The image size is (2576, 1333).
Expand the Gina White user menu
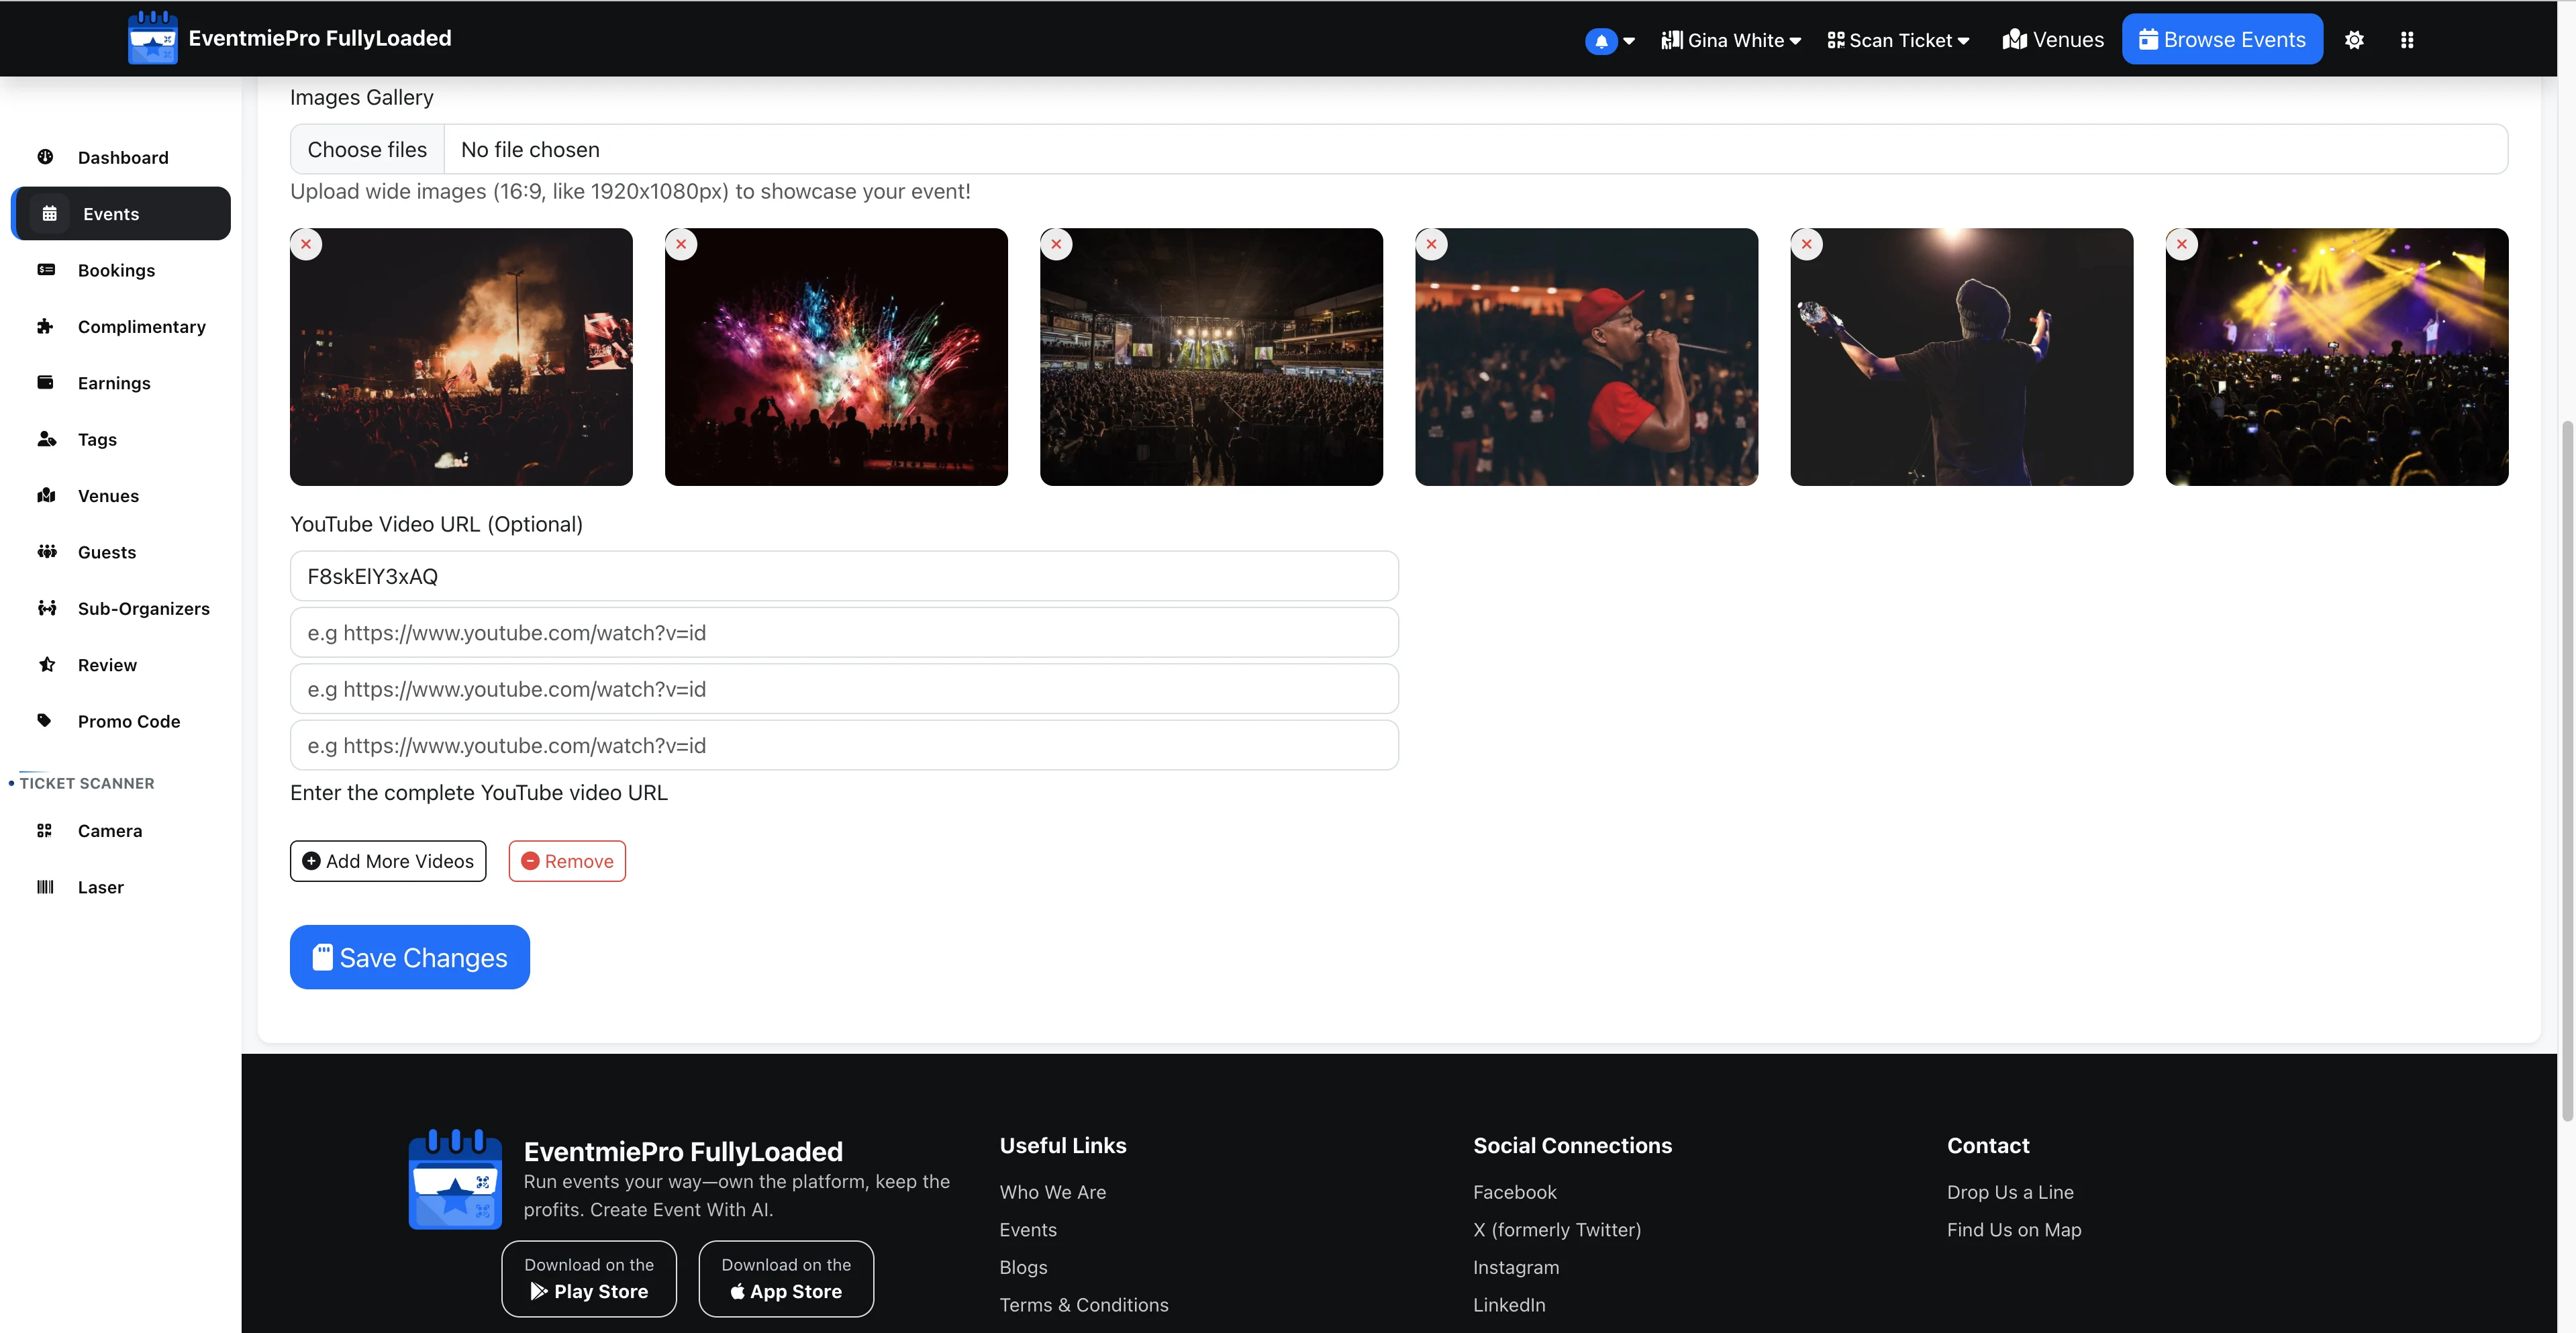[1731, 40]
